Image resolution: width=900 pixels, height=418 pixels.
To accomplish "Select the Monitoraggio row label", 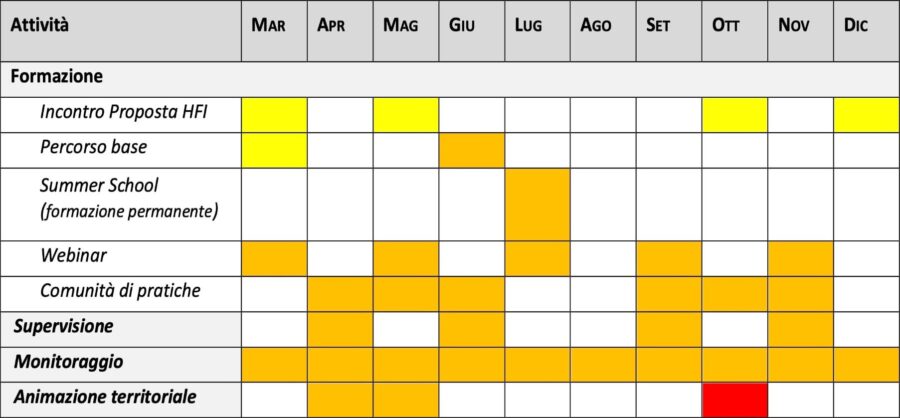I will coord(68,362).
